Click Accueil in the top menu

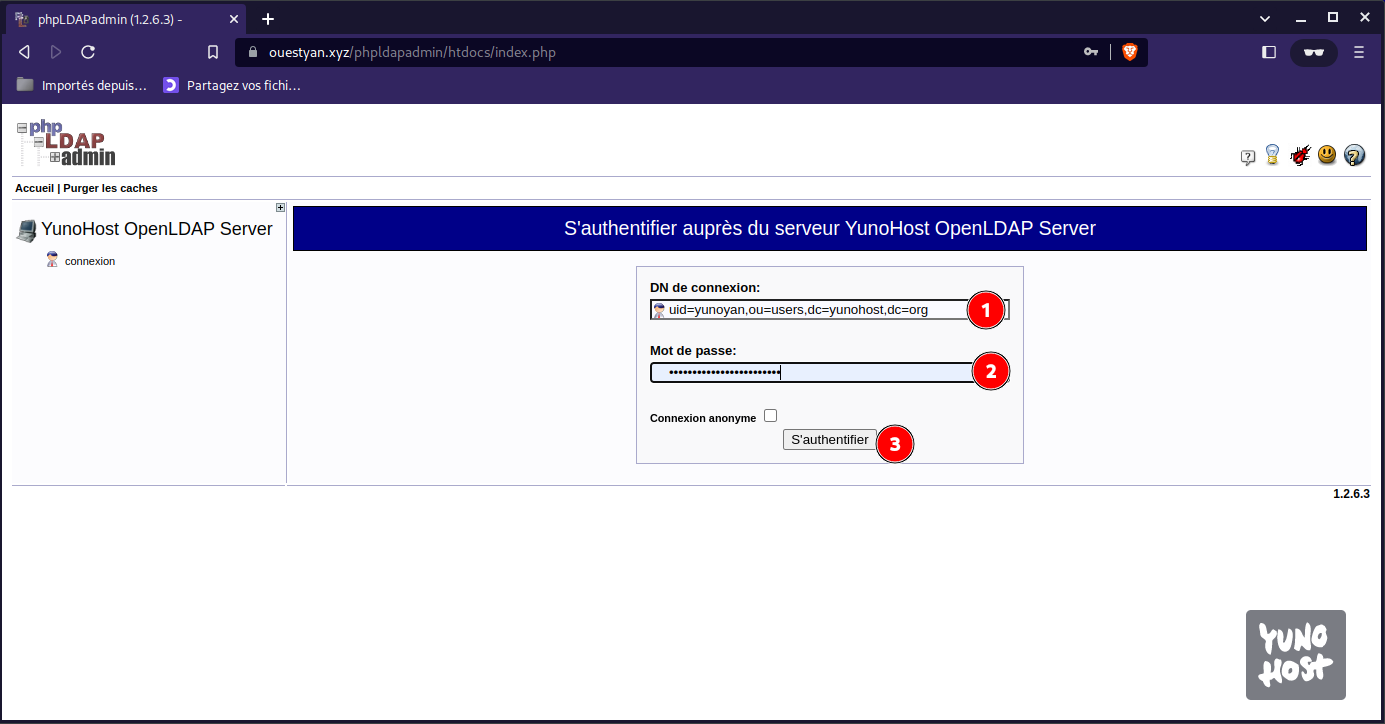tap(34, 188)
